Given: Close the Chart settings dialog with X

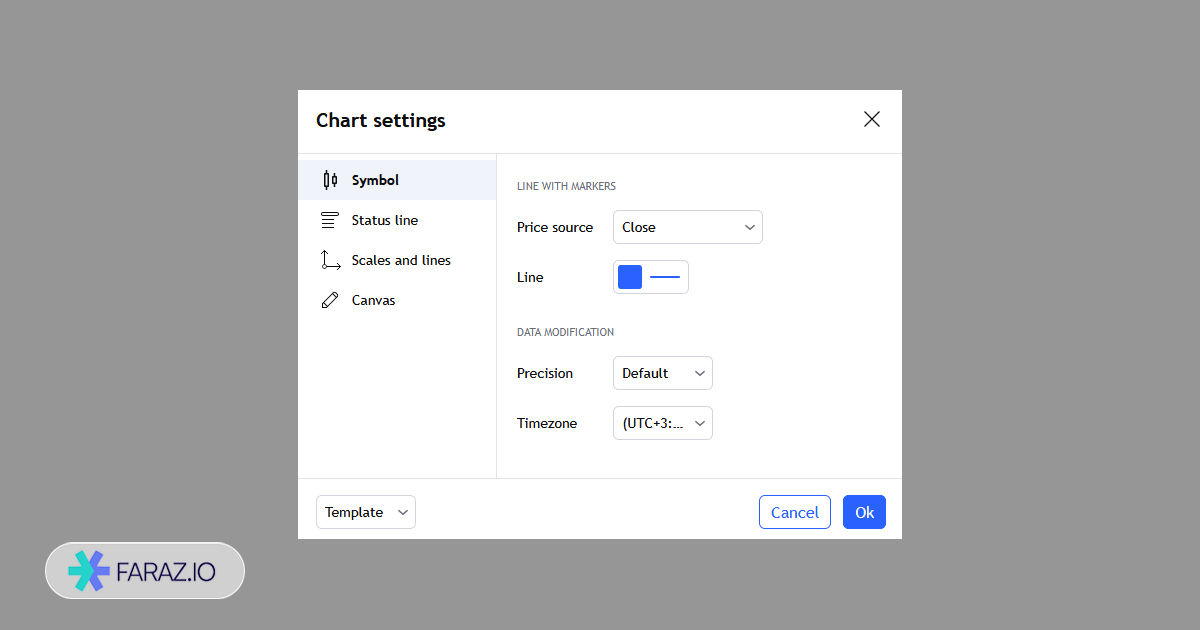Looking at the screenshot, I should (872, 120).
